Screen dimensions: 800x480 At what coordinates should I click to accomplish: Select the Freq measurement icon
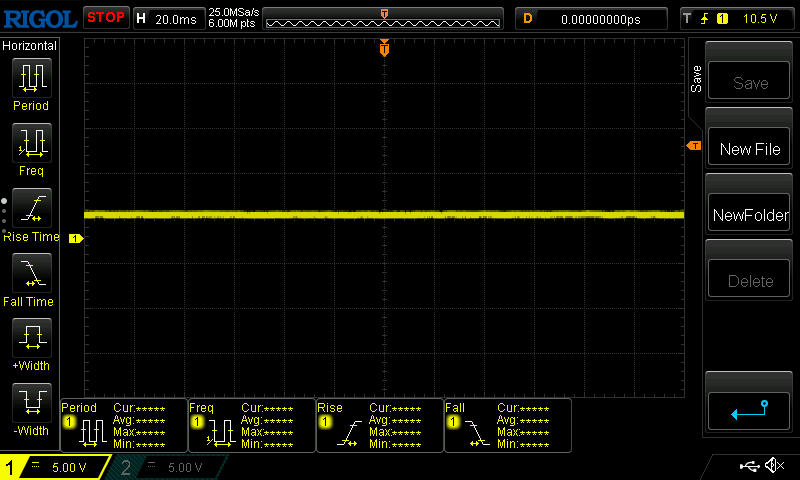pos(32,143)
